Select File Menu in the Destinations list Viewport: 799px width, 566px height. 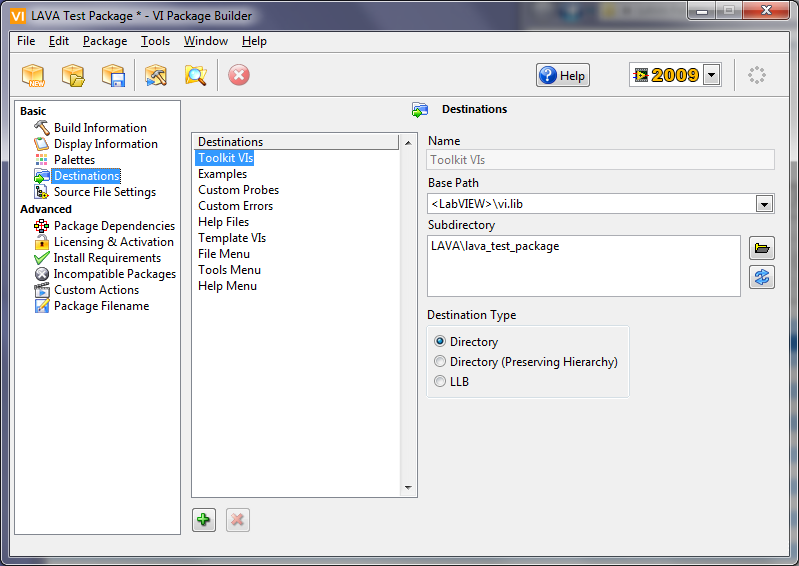[x=224, y=254]
